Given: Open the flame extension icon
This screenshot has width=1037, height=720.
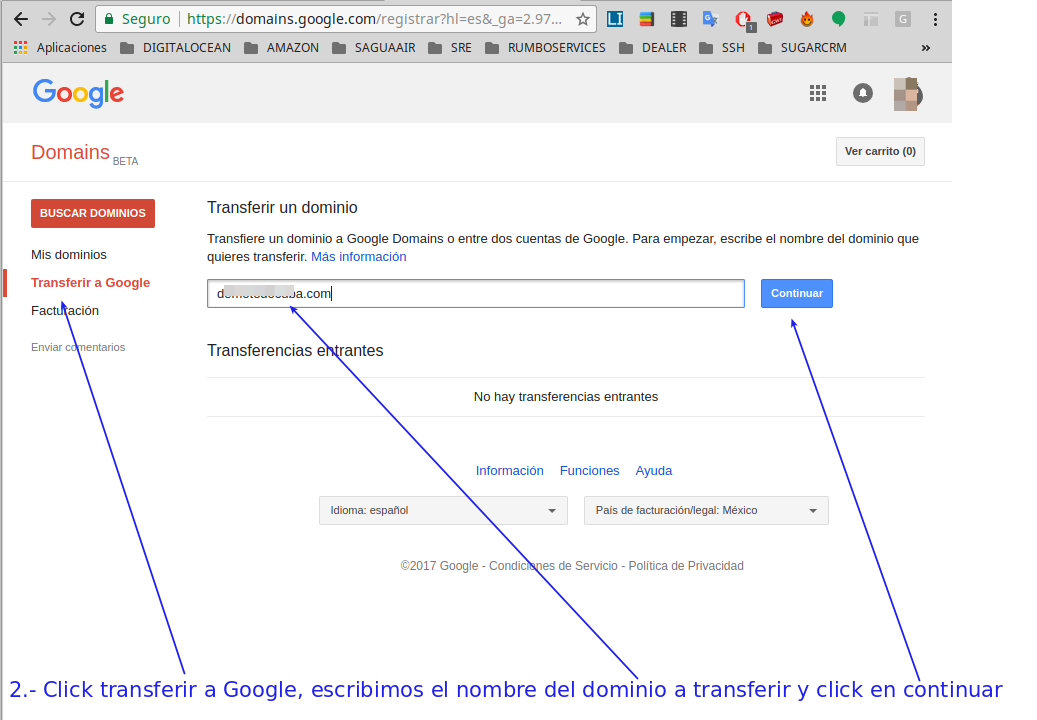Looking at the screenshot, I should point(806,19).
